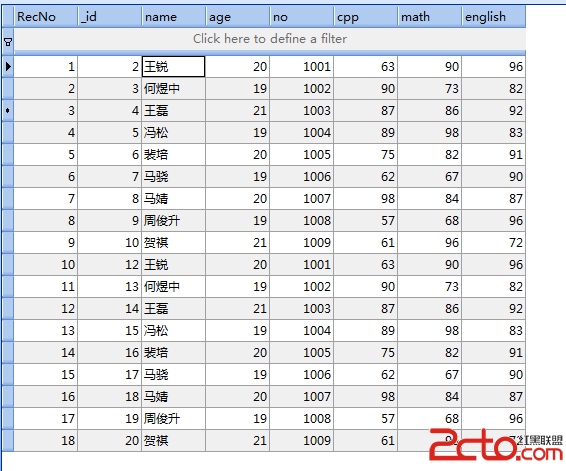Open 'Click here to define a filter' row

pos(270,39)
